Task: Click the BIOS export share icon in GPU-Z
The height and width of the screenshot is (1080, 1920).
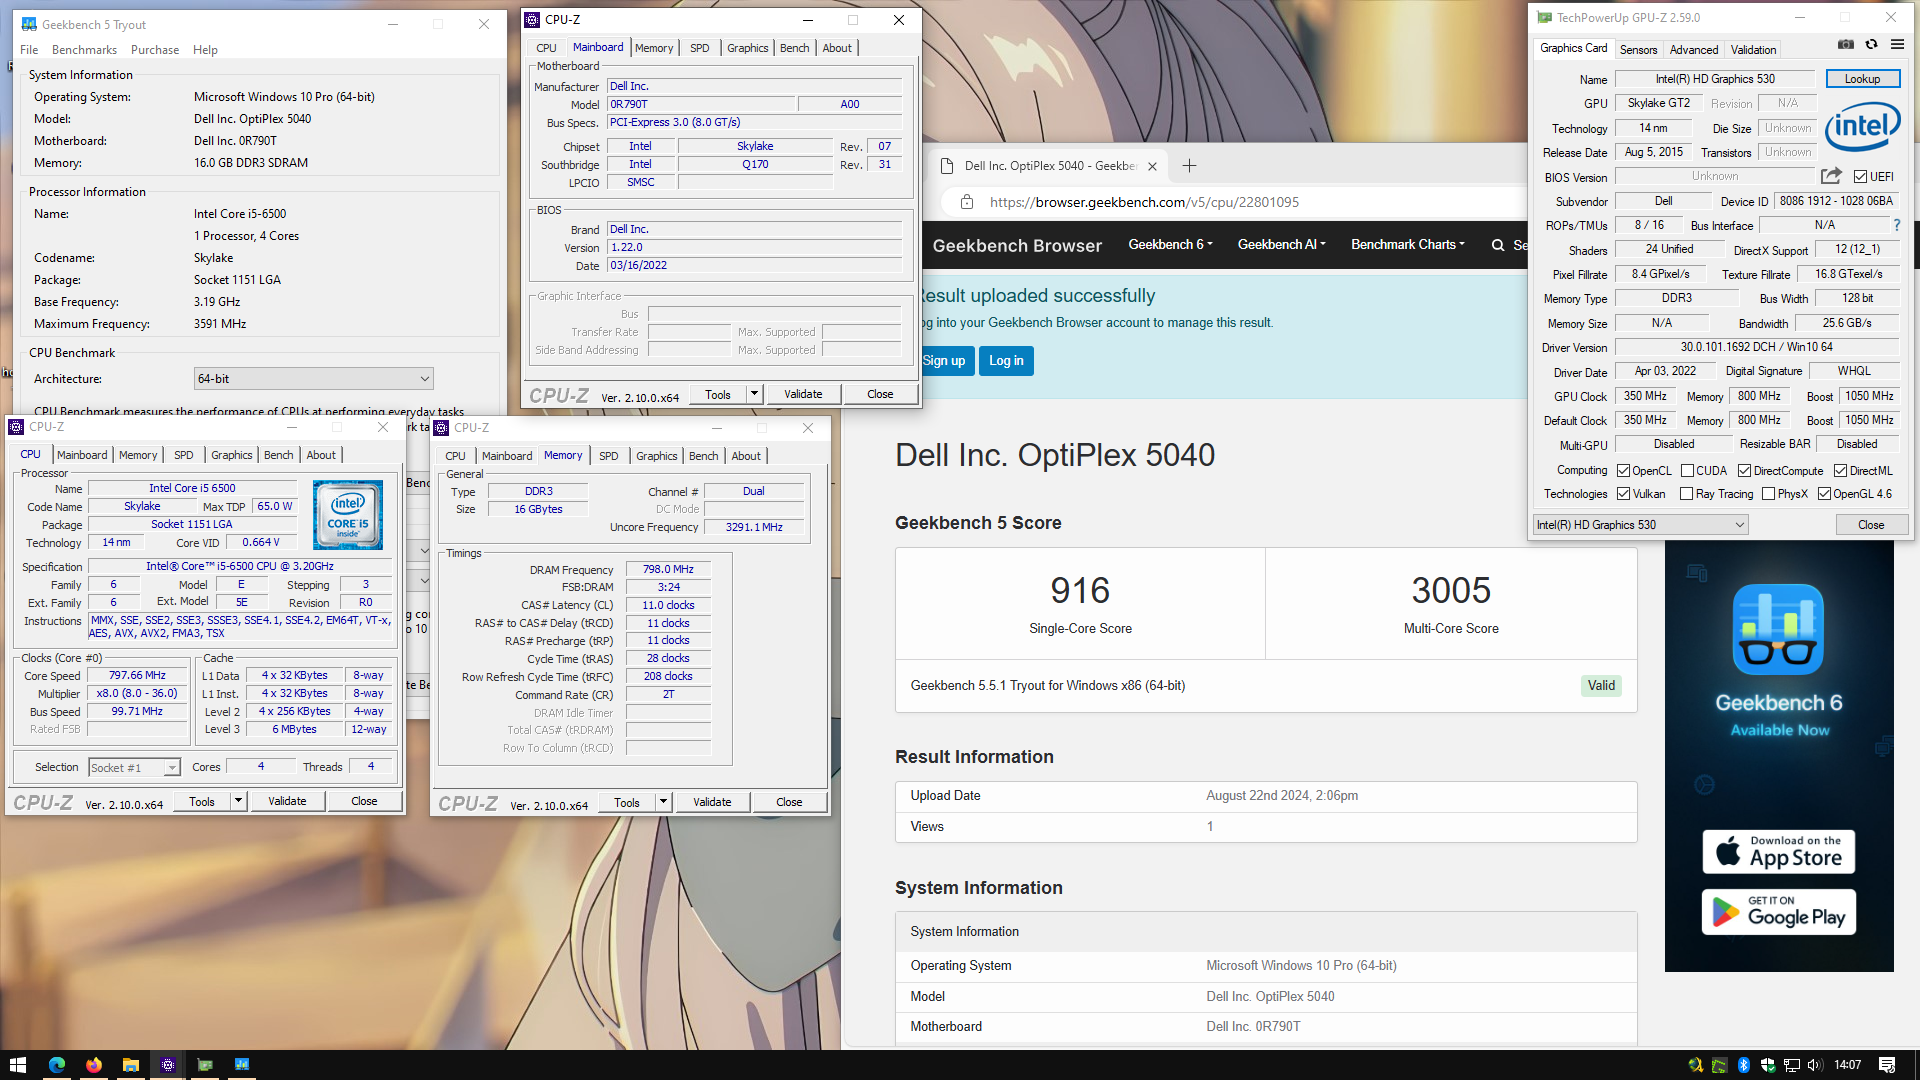Action: [1831, 176]
